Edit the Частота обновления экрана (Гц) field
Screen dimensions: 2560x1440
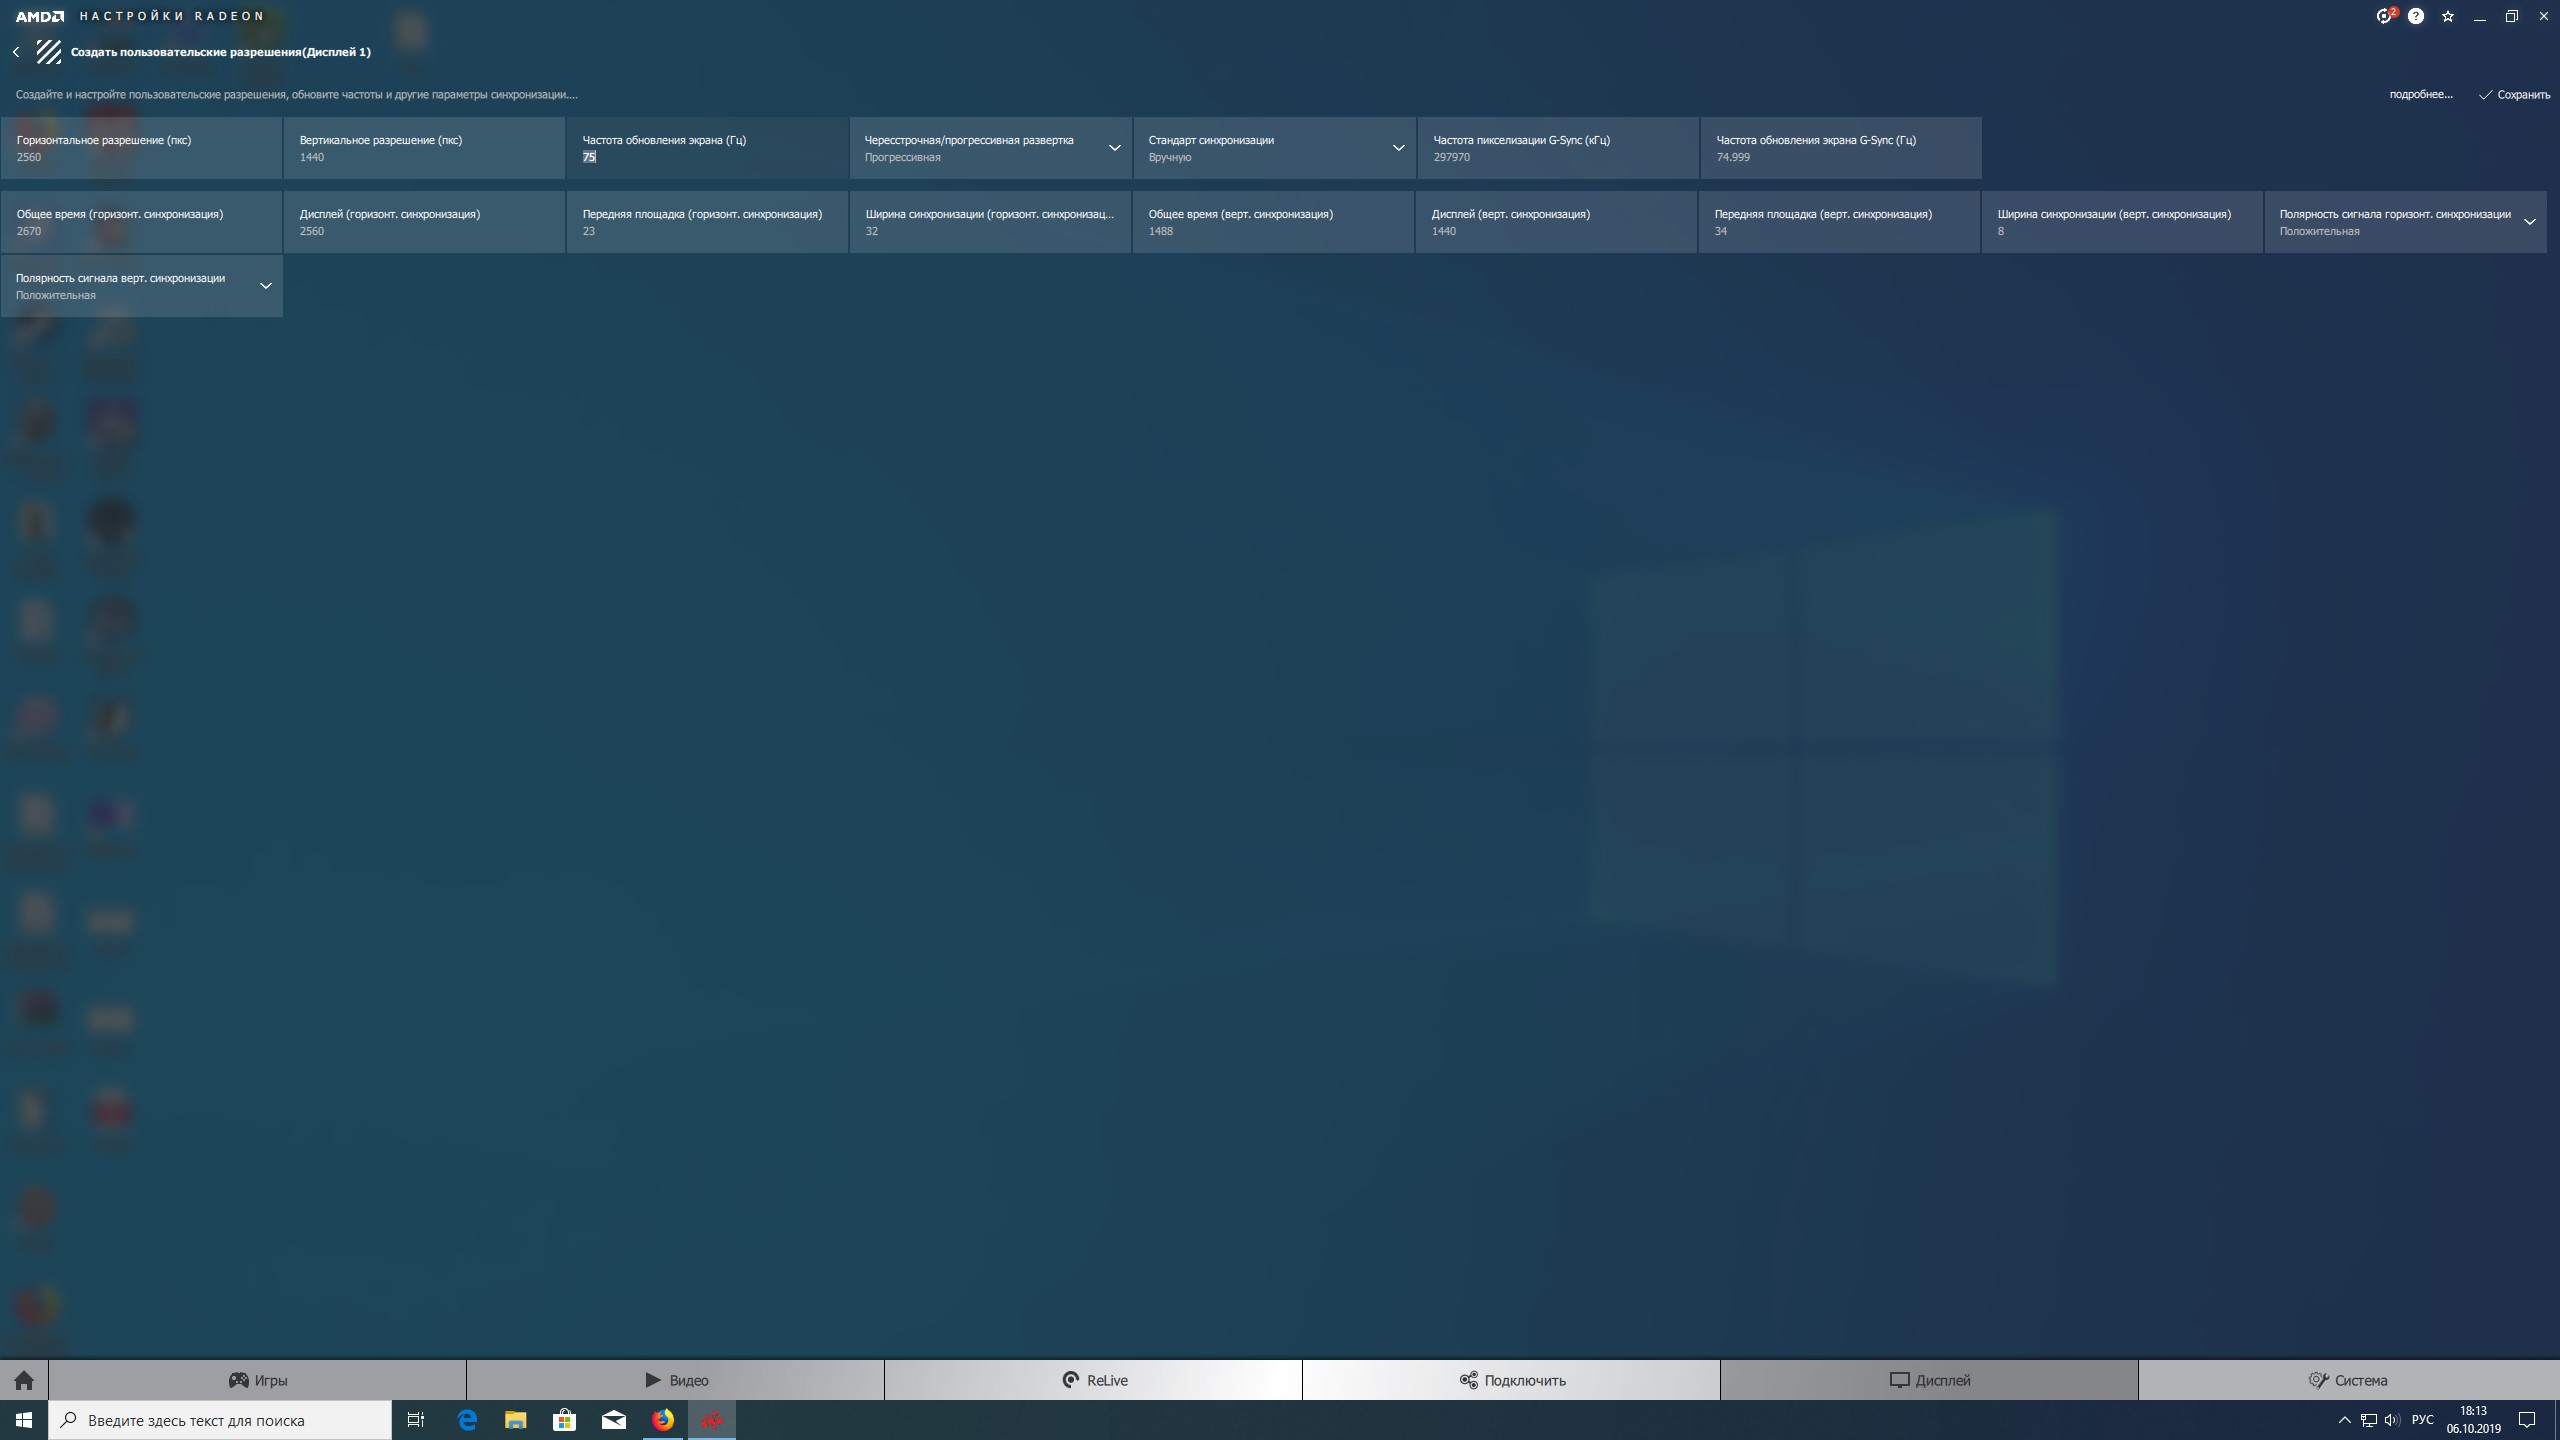point(706,157)
